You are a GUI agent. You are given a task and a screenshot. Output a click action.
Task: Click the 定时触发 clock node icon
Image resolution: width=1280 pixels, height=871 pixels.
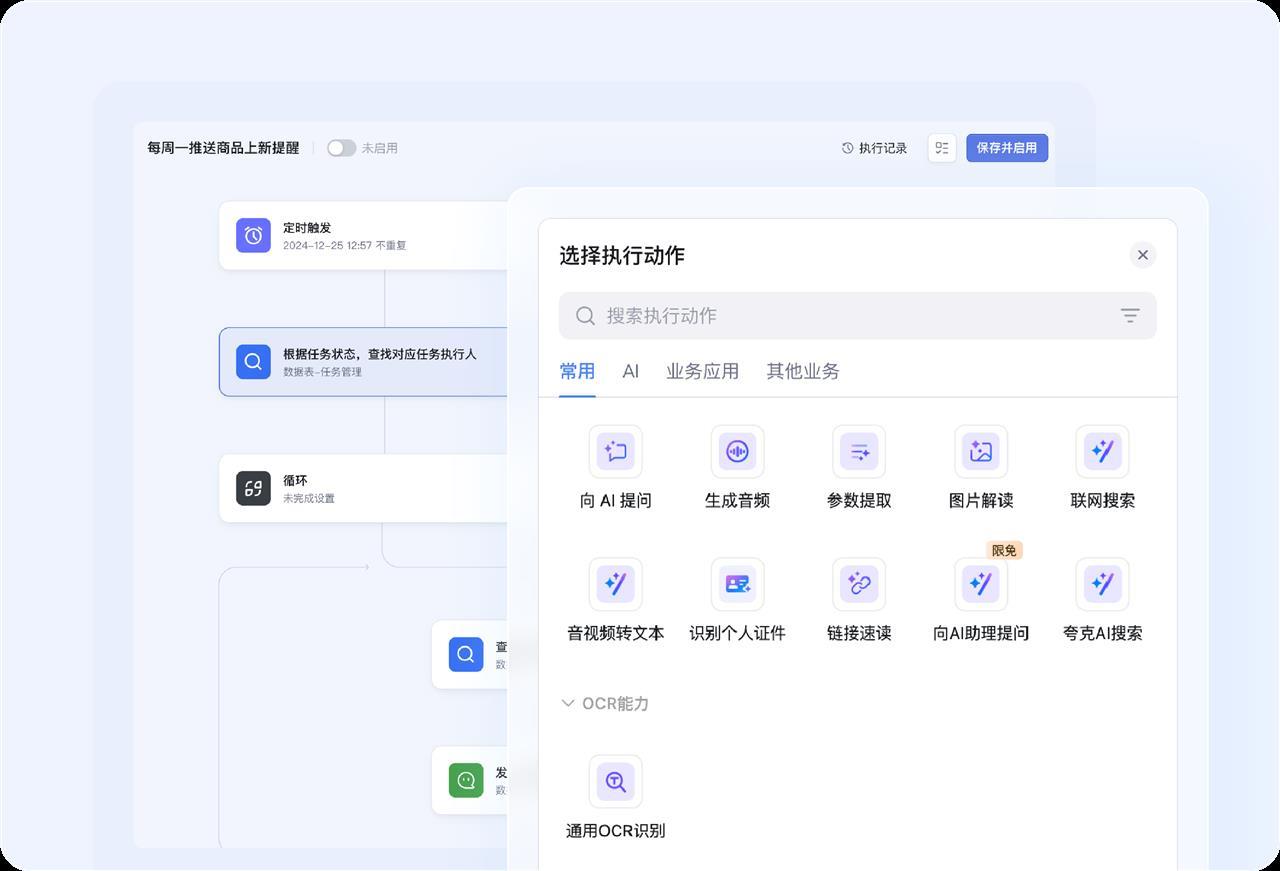coord(253,234)
